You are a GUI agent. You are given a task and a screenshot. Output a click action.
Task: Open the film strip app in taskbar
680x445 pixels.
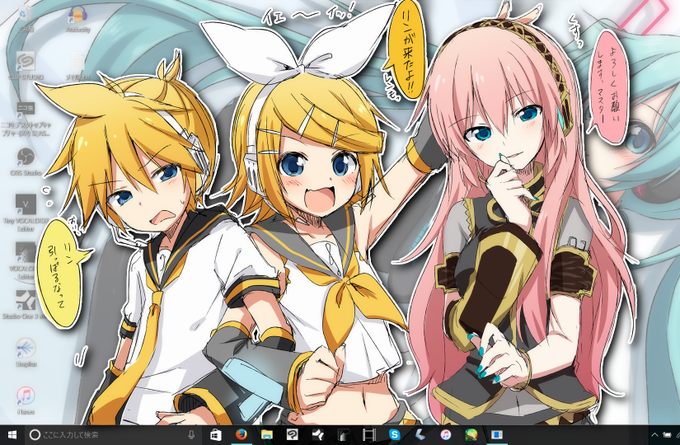coord(369,435)
